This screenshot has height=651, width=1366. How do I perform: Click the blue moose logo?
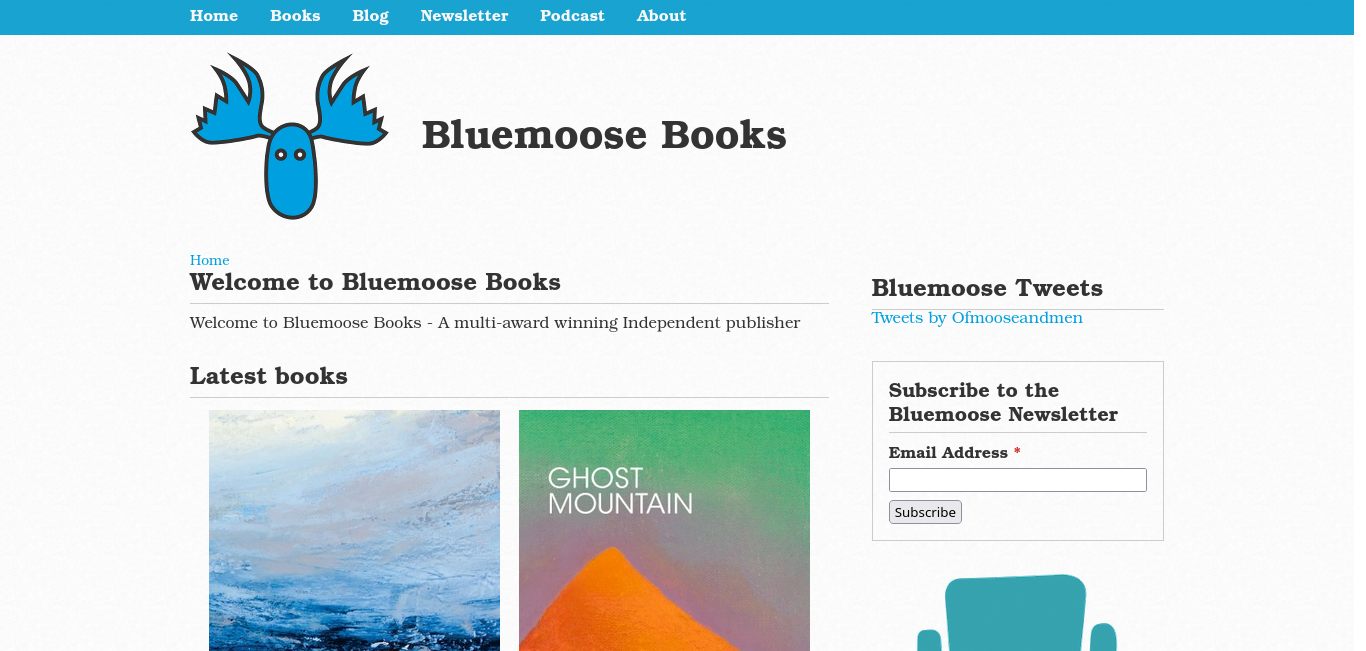pyautogui.click(x=290, y=136)
